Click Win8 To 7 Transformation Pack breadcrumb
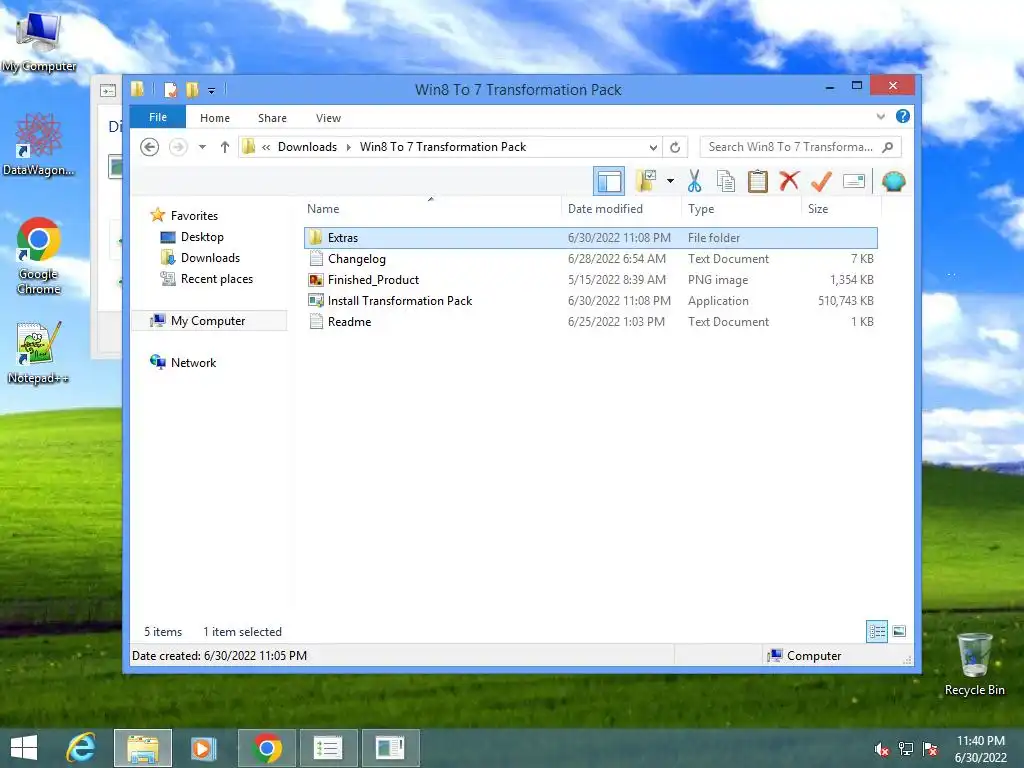The height and width of the screenshot is (768, 1024). coord(443,147)
